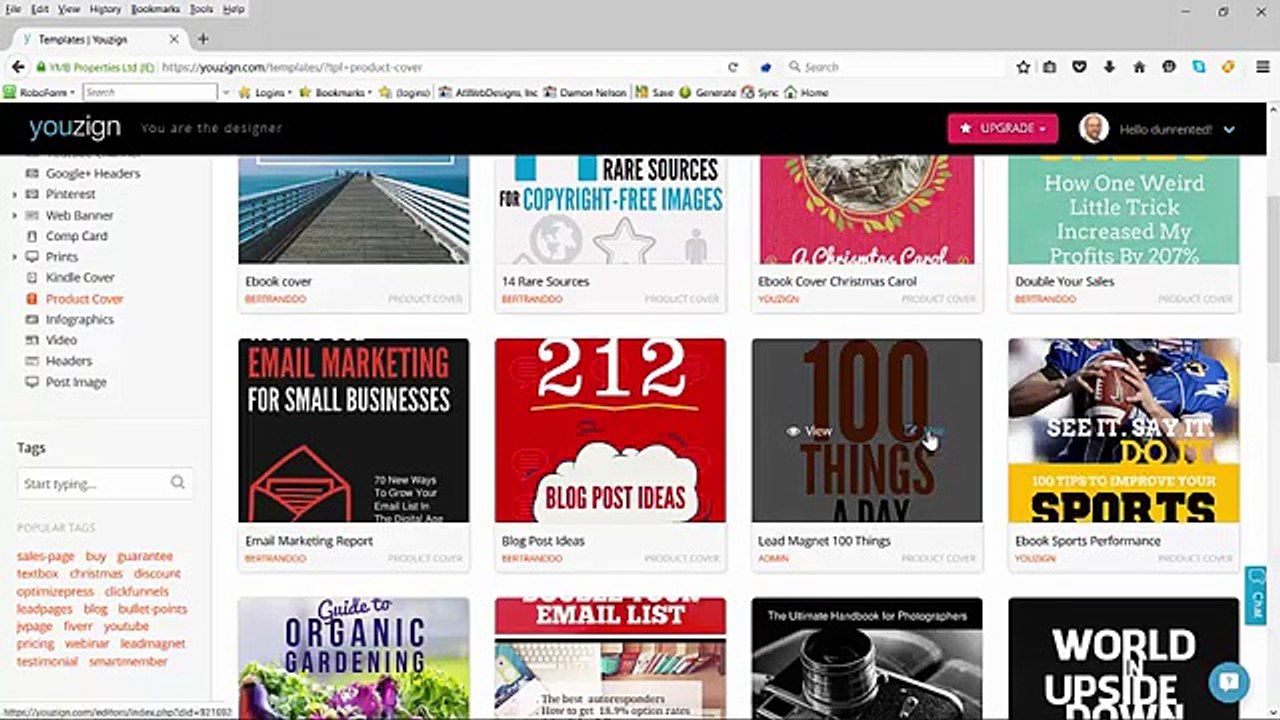Open Firefox downloads arrow icon
This screenshot has height=720, width=1280.
coord(1109,67)
